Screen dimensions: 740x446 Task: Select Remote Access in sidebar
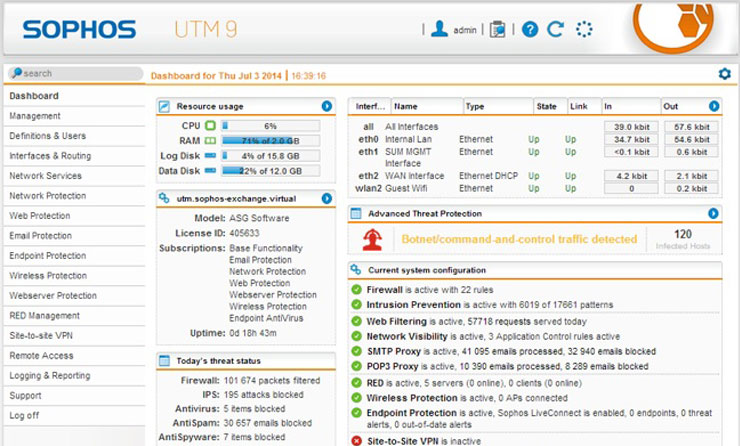pyautogui.click(x=74, y=355)
